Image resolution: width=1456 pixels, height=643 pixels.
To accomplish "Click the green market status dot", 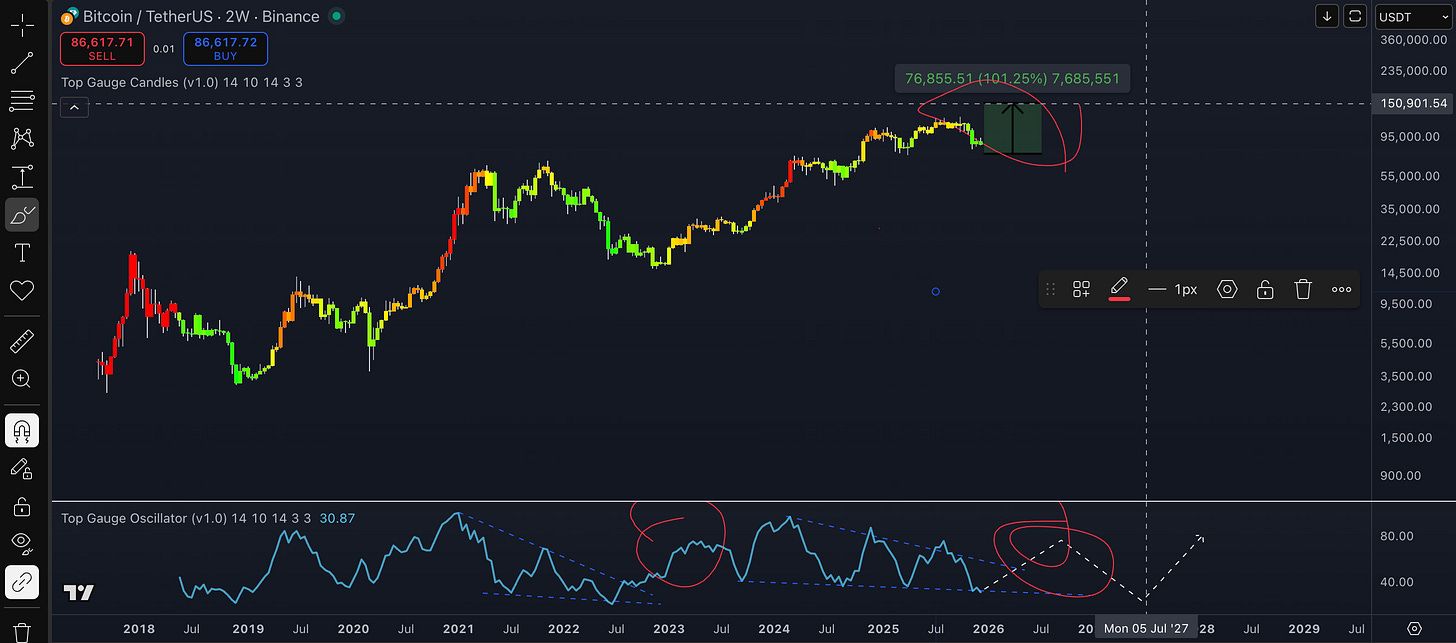I will [337, 16].
